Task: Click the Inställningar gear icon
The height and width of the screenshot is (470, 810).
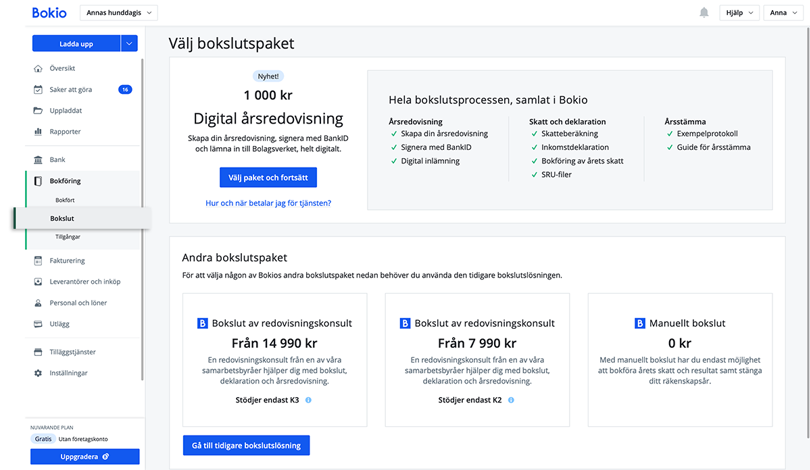Action: coord(38,373)
